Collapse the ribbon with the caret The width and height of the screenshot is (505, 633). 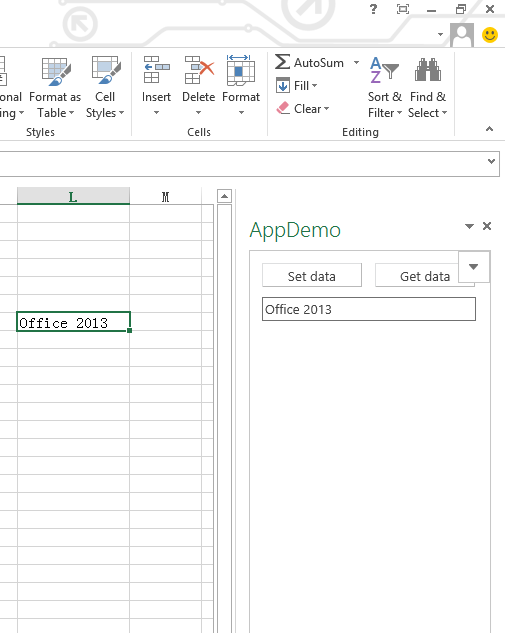point(489,129)
